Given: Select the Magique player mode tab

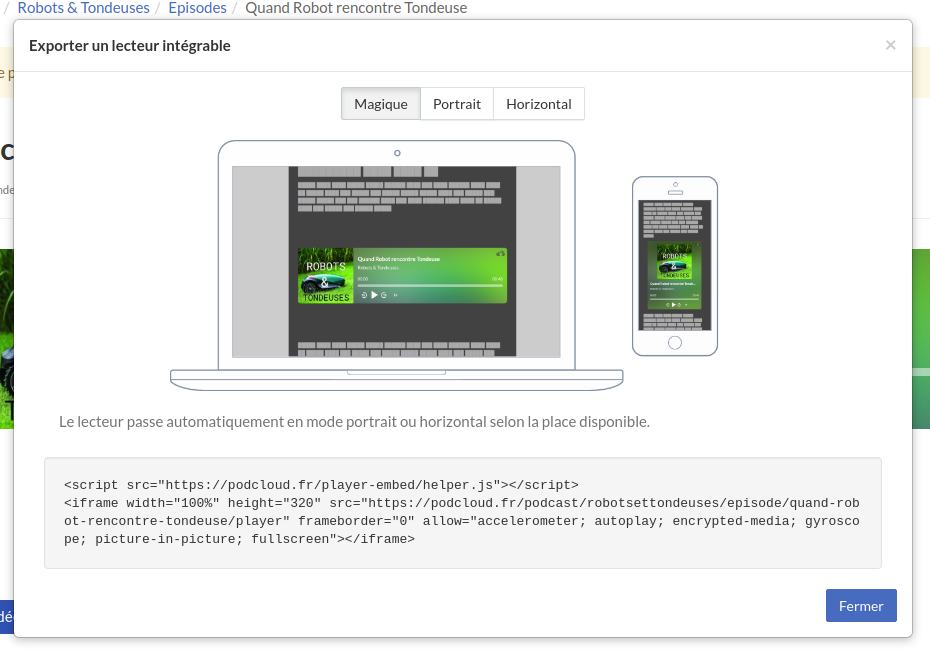Looking at the screenshot, I should (381, 104).
